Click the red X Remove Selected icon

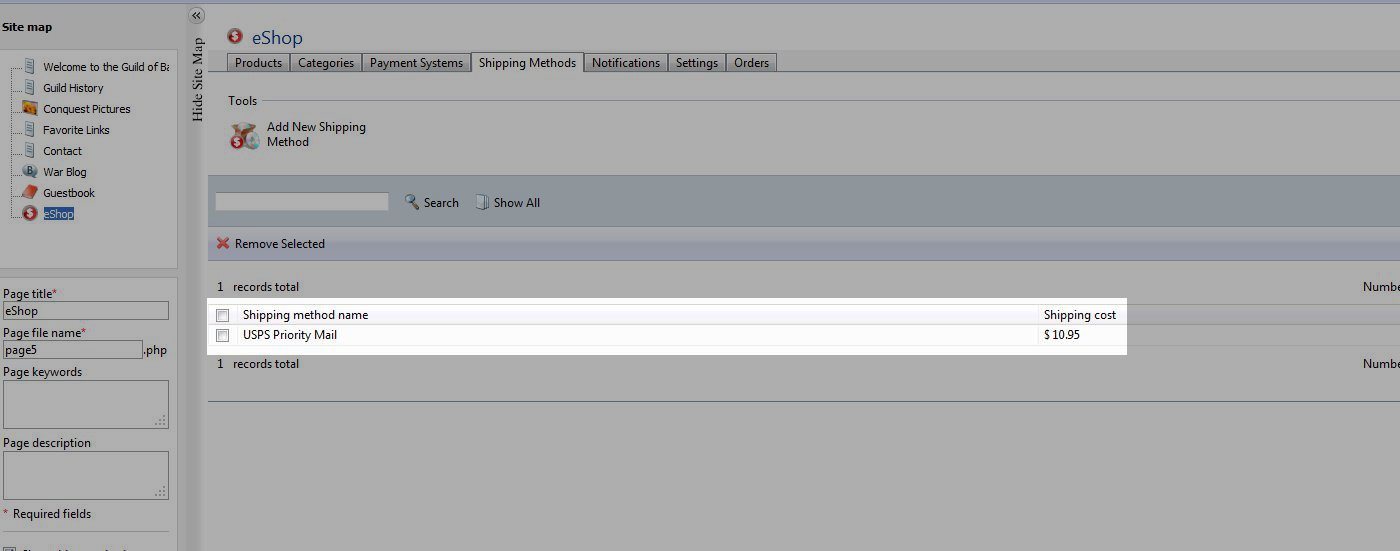[223, 243]
